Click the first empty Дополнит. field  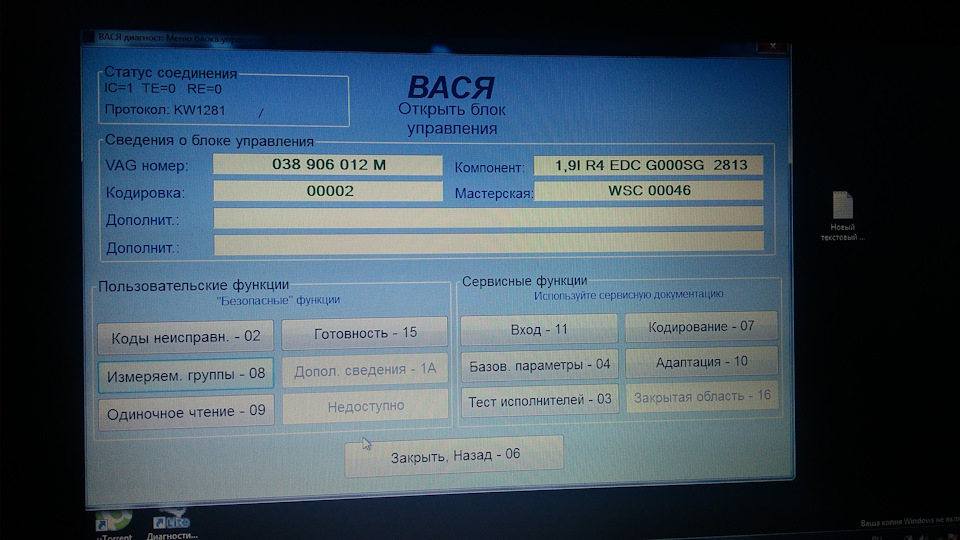tap(489, 217)
